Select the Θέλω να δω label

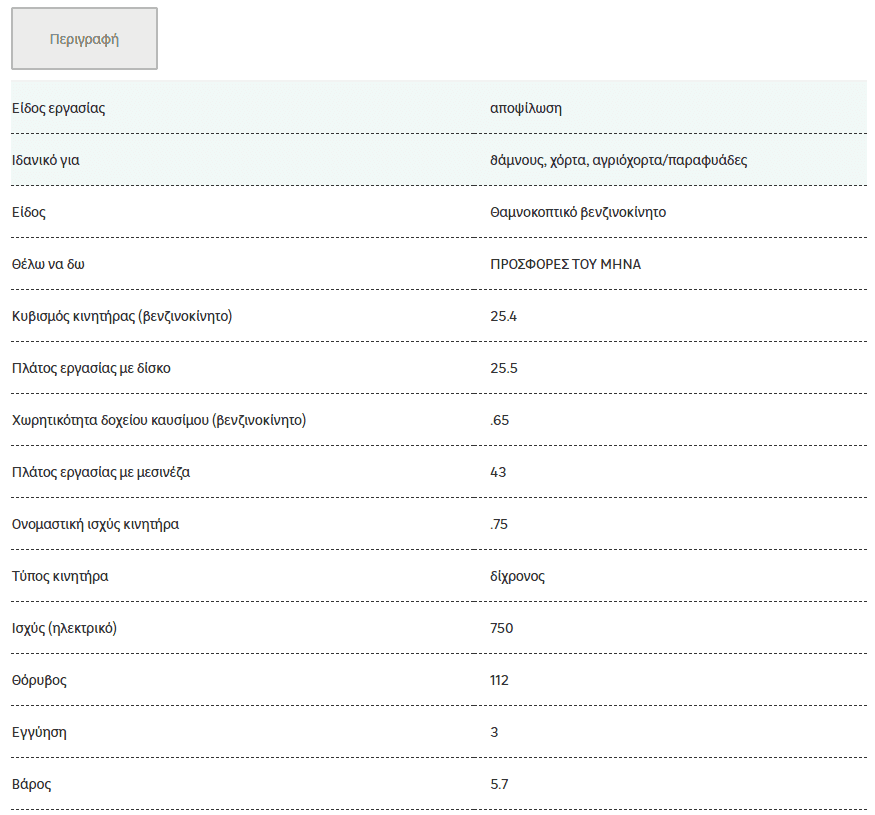tap(48, 264)
